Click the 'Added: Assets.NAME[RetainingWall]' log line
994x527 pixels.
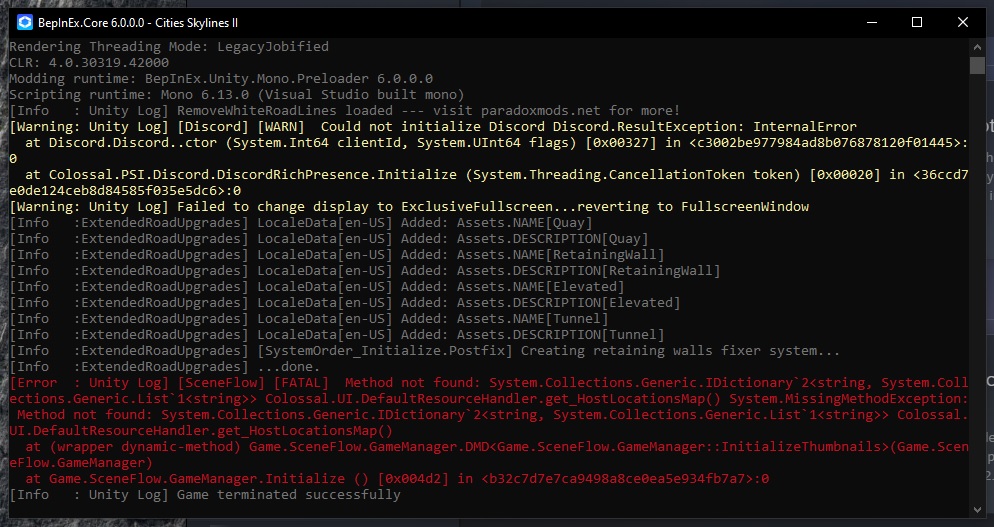pyautogui.click(x=337, y=254)
